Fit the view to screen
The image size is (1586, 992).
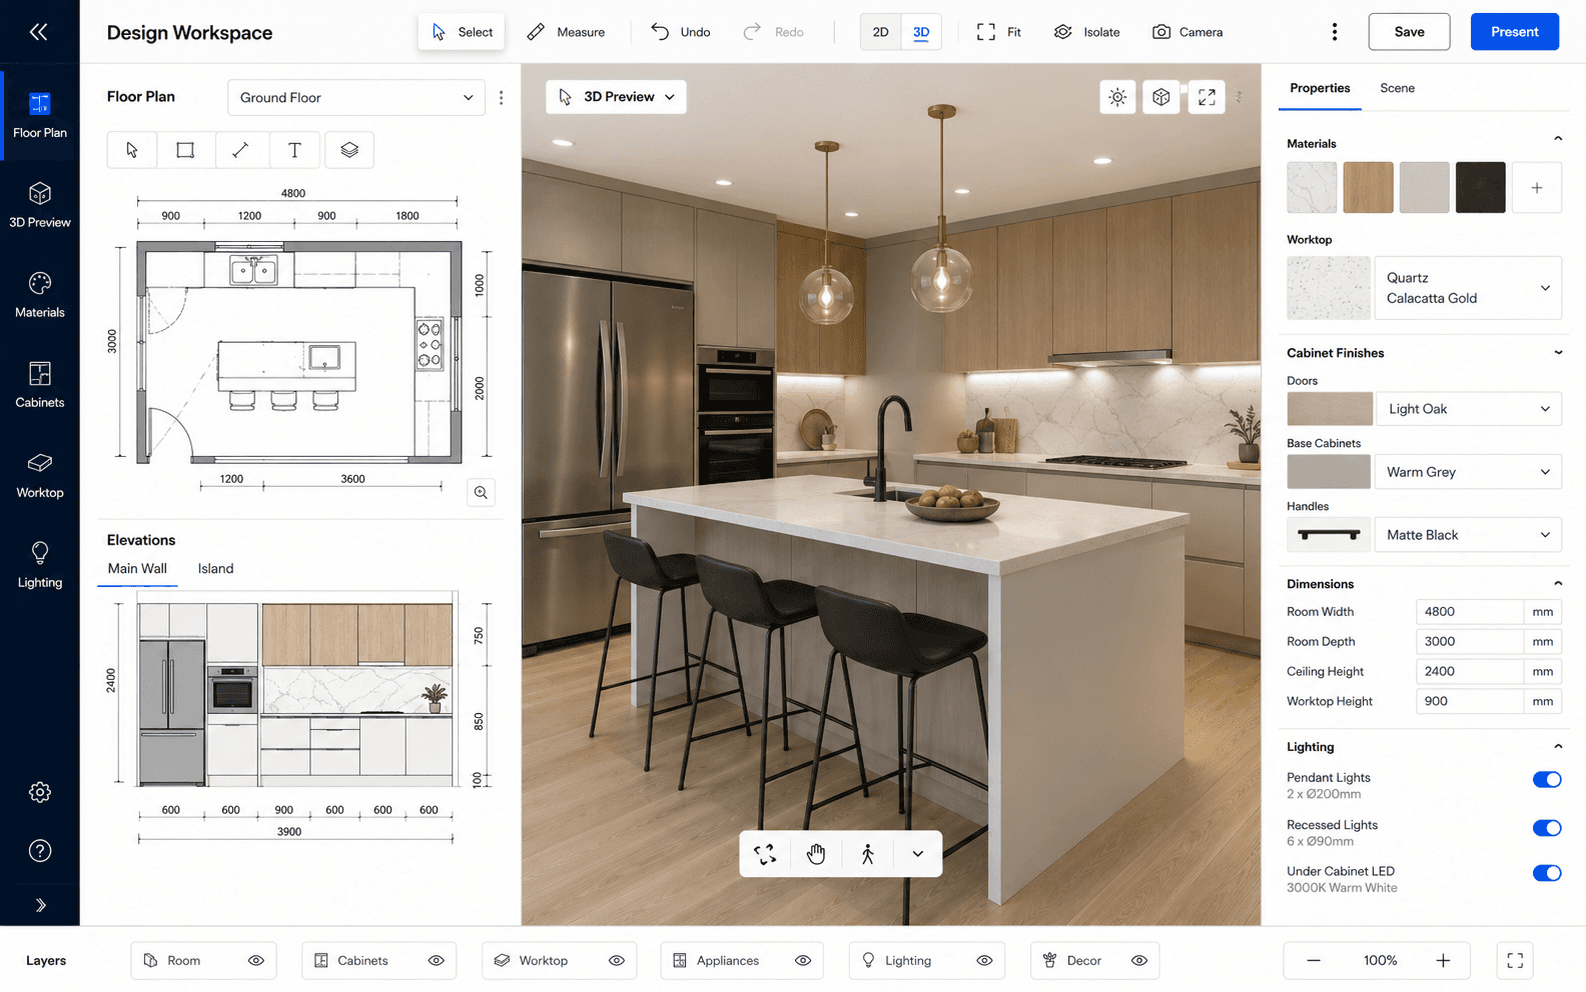[x=999, y=32]
